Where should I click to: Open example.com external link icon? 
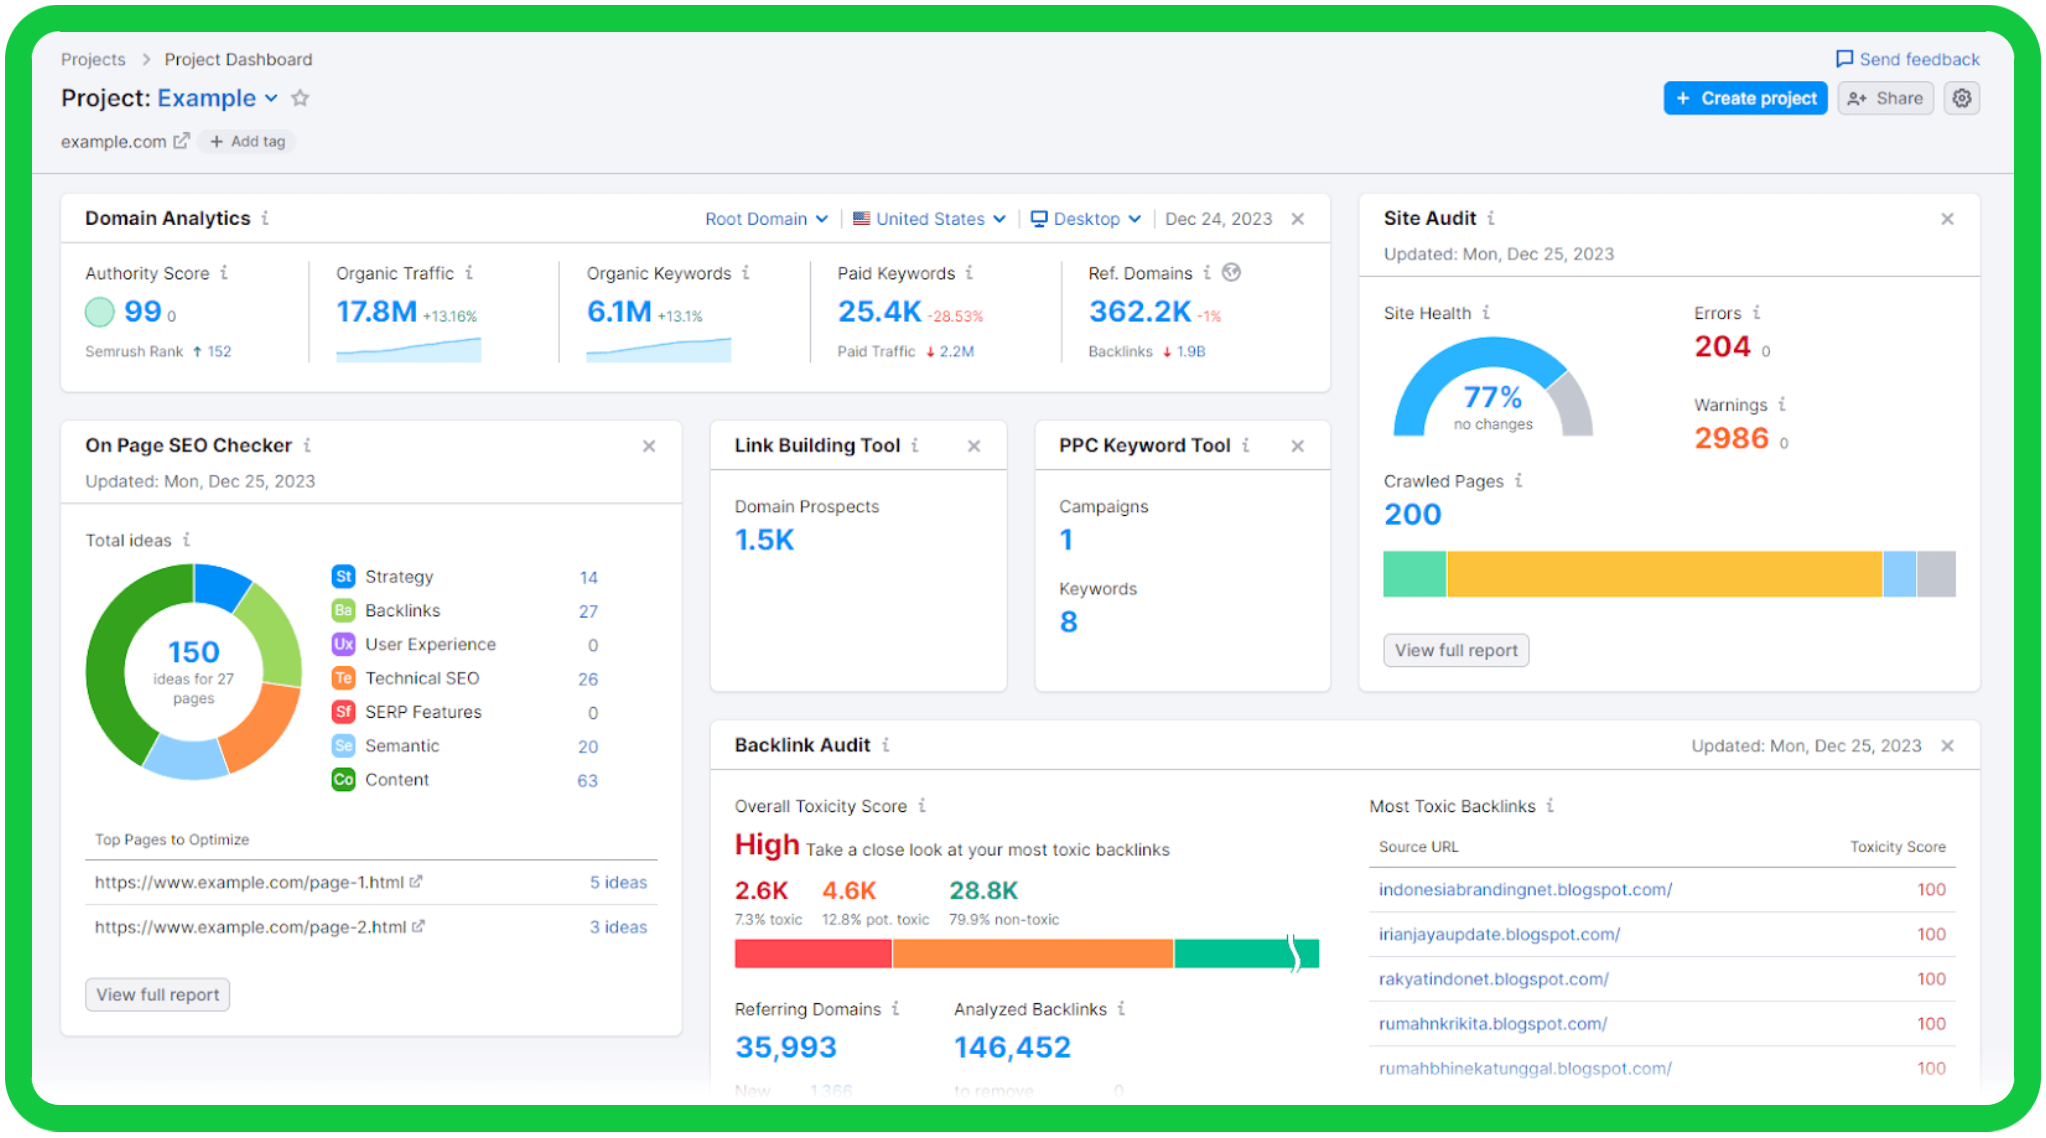pyautogui.click(x=181, y=141)
